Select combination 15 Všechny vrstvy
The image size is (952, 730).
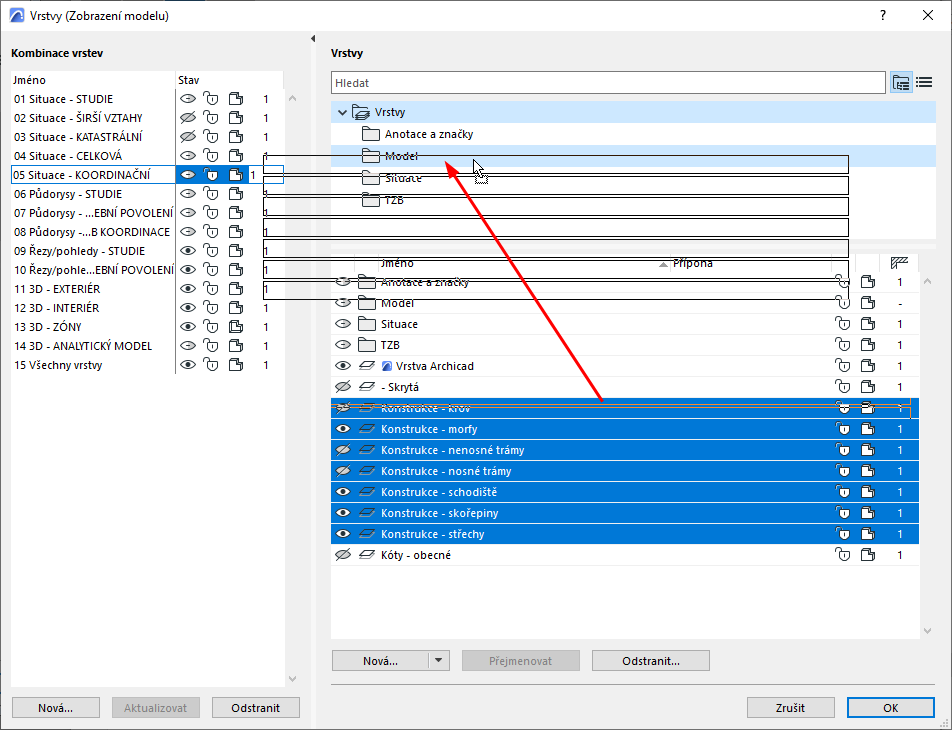58,364
